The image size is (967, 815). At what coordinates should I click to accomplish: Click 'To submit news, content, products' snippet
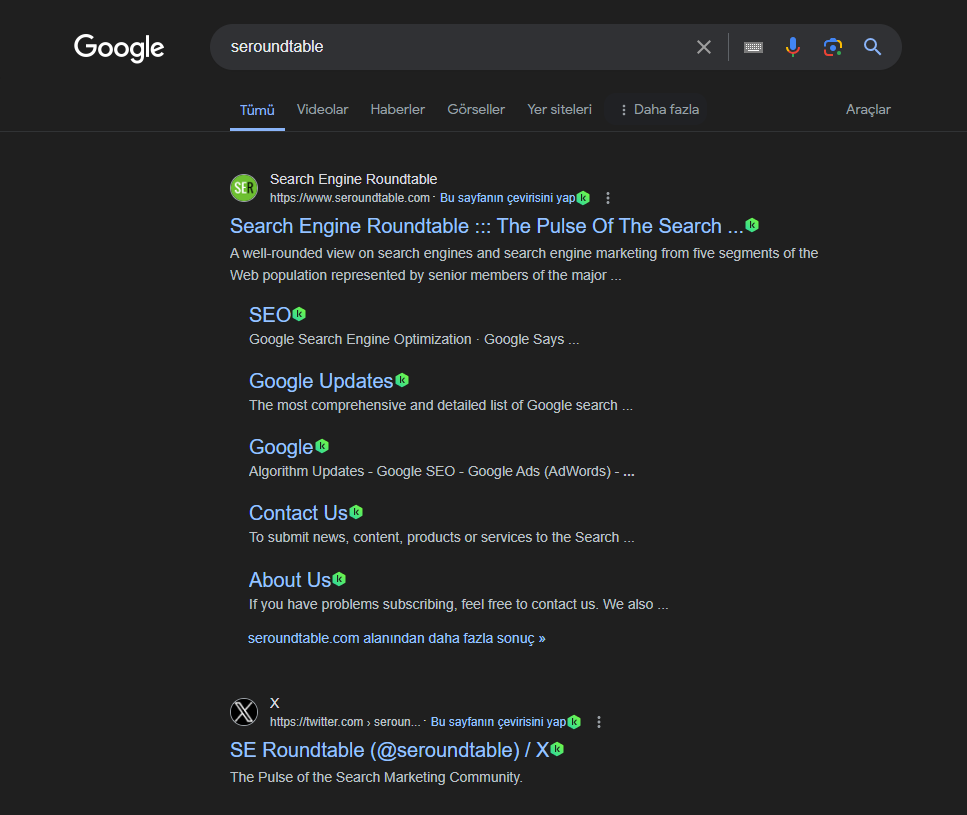click(x=442, y=538)
